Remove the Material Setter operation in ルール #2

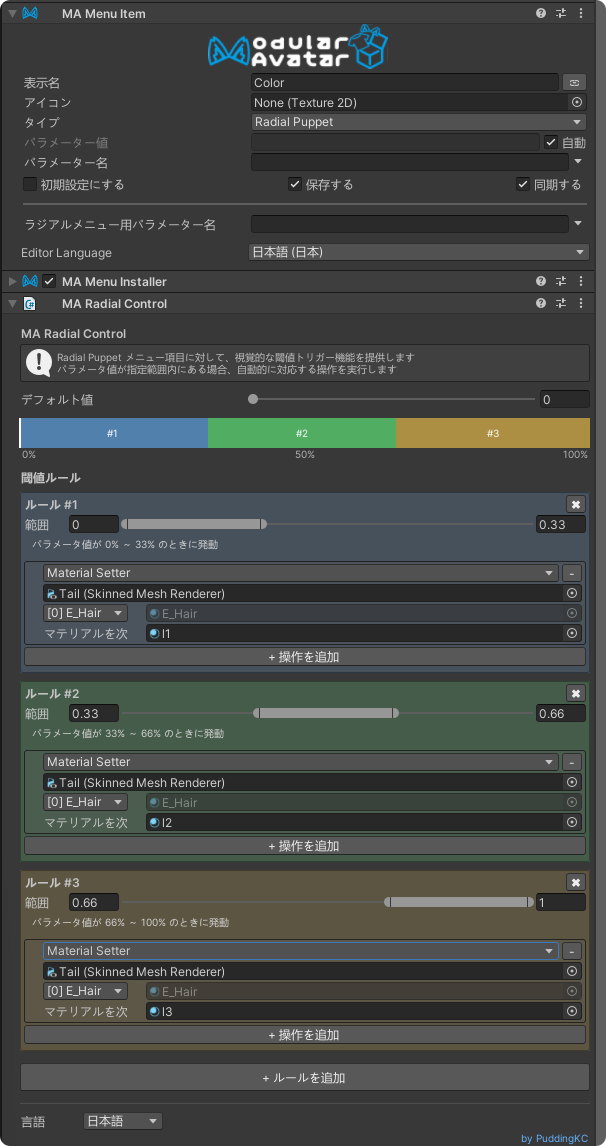pos(572,762)
